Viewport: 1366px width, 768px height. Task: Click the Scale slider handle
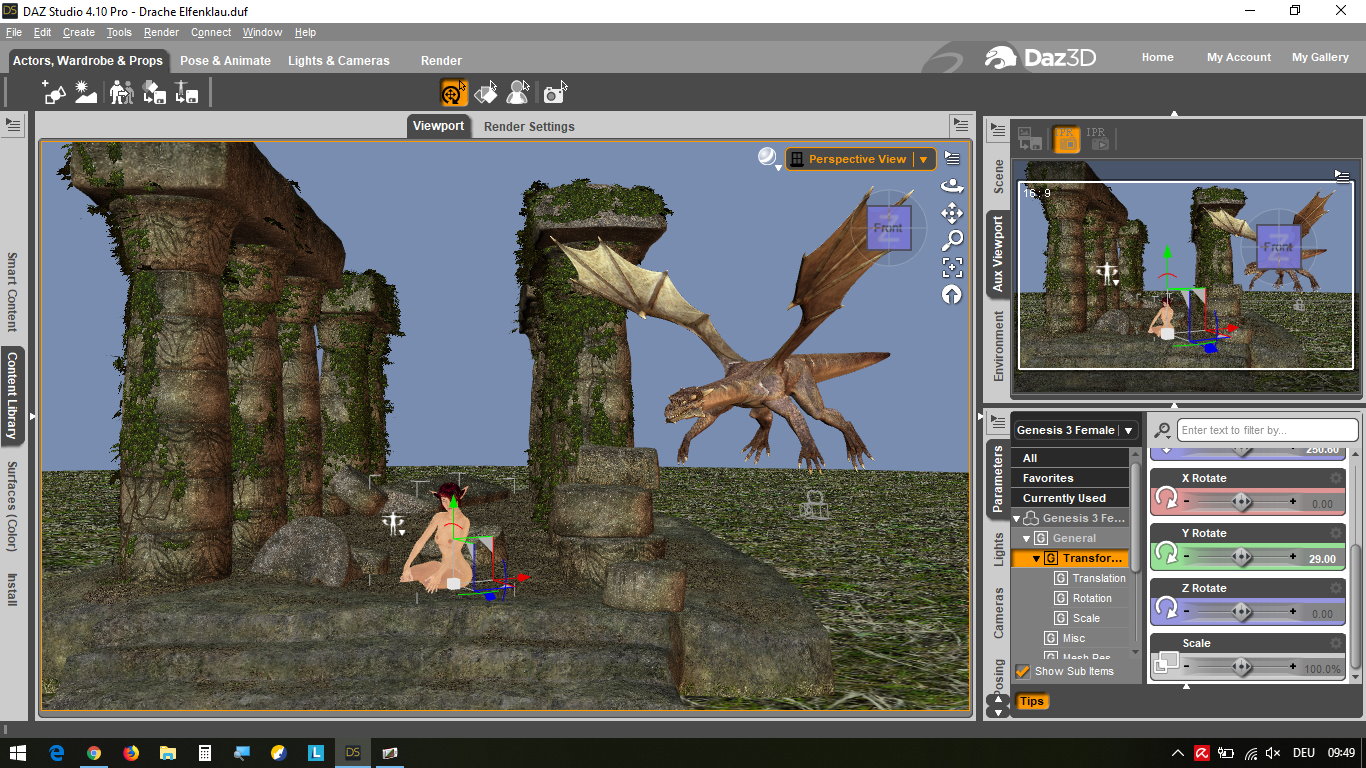[1241, 666]
